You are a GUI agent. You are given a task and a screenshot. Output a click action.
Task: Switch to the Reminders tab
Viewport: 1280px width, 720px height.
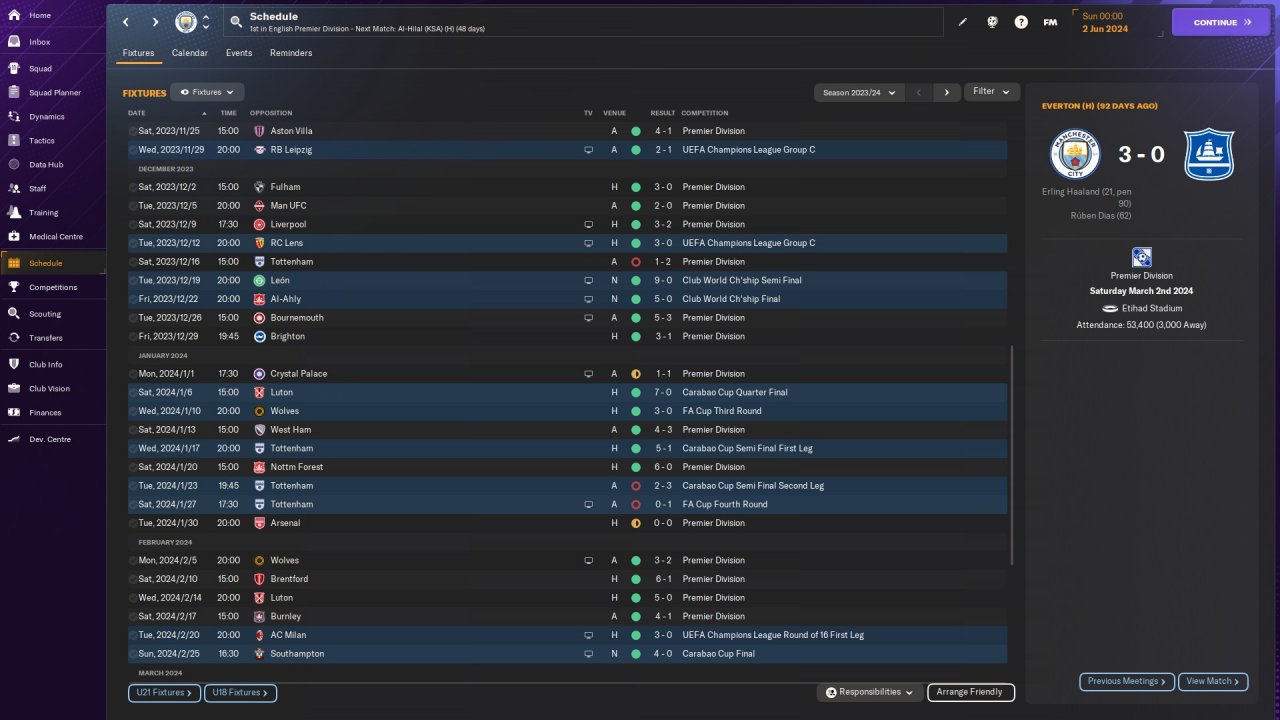(x=291, y=53)
